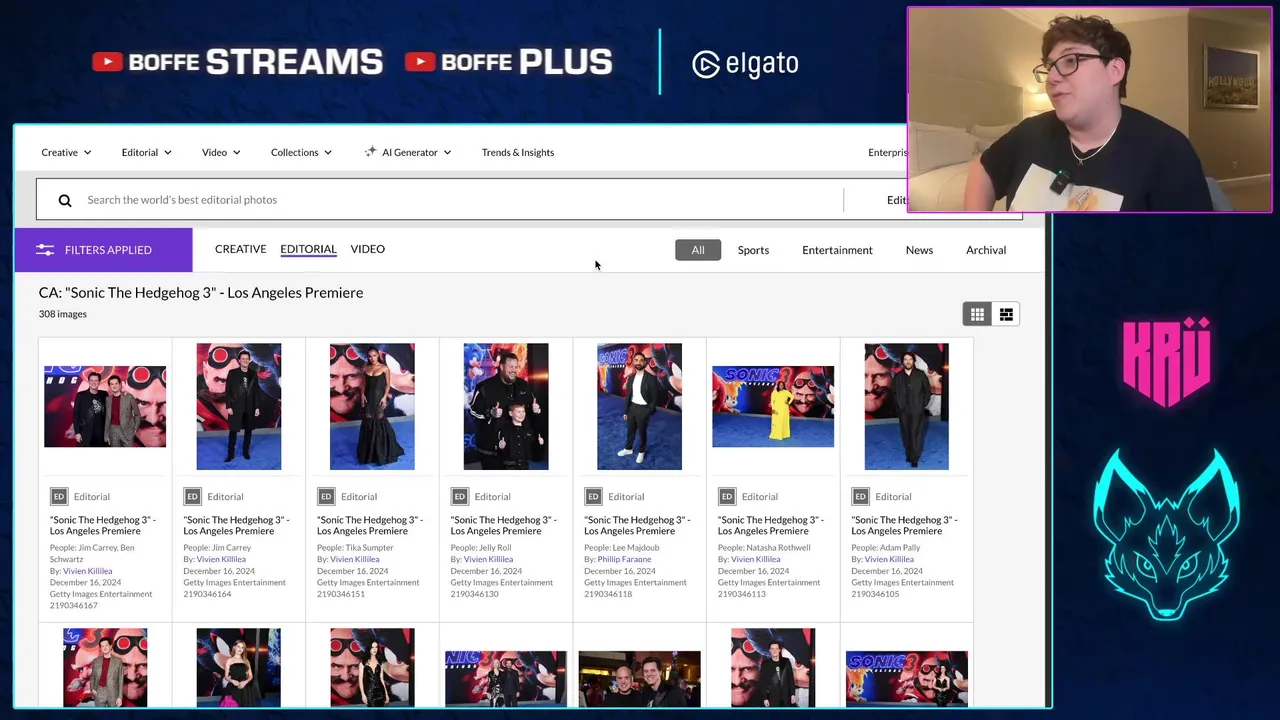The image size is (1280, 720).
Task: Click the ED editorial badge under Jelly Roll photo
Action: pos(460,496)
